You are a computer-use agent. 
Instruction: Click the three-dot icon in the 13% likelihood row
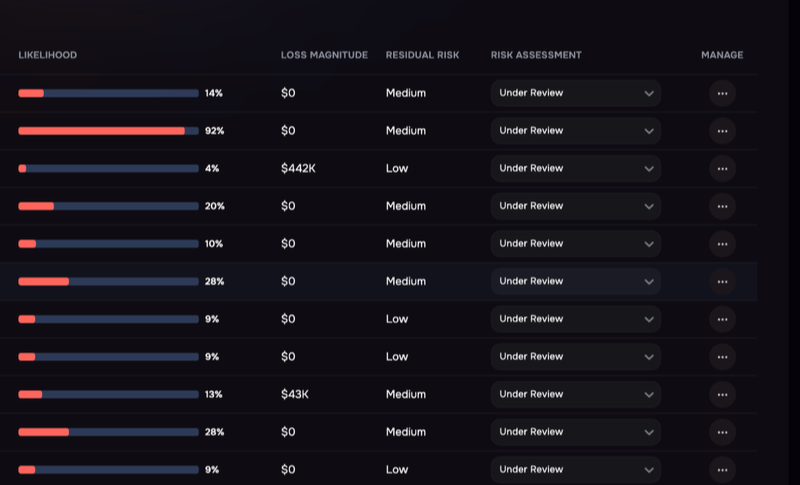(722, 395)
